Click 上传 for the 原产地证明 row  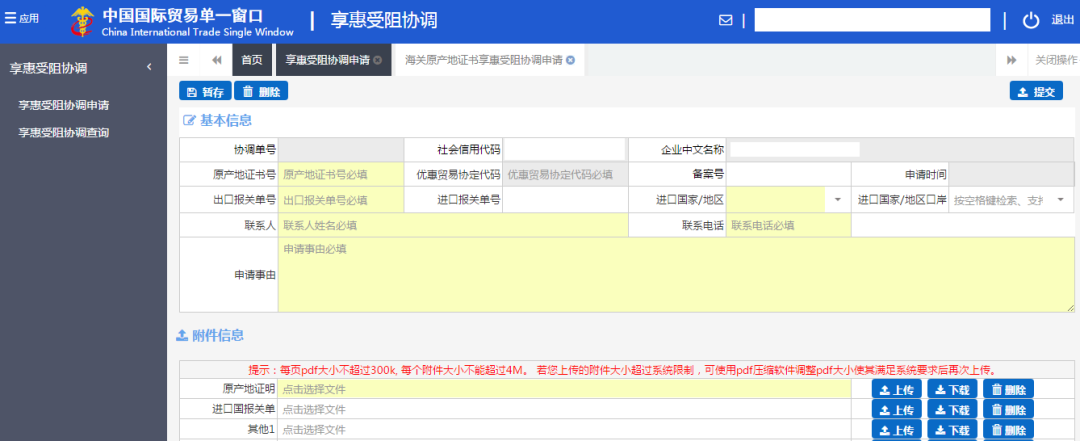pos(896,389)
